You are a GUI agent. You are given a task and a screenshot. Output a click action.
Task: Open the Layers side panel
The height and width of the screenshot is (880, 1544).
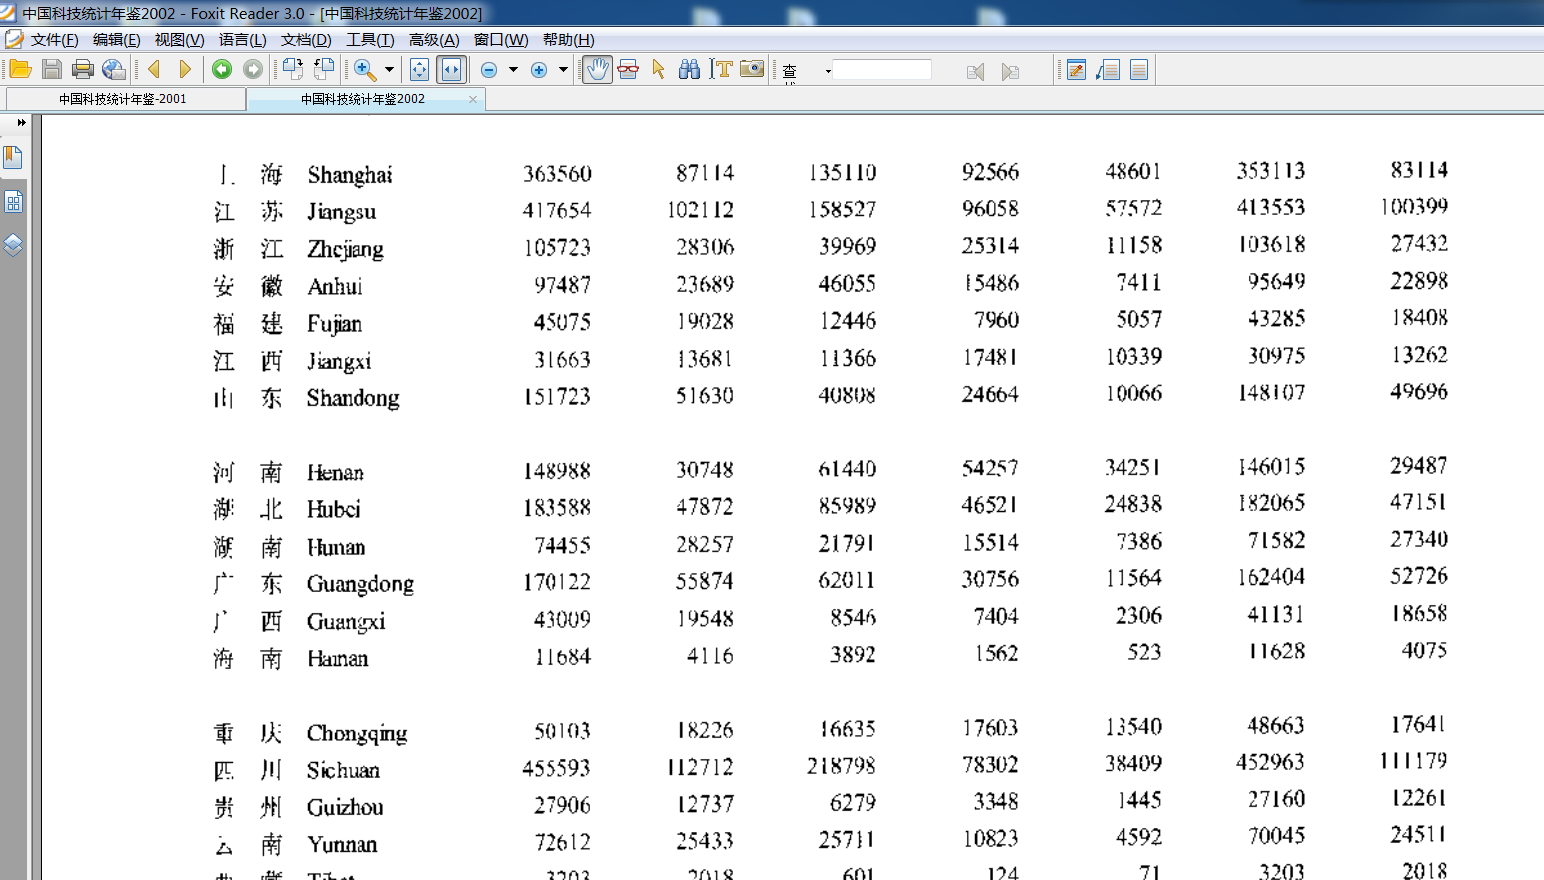tap(13, 246)
